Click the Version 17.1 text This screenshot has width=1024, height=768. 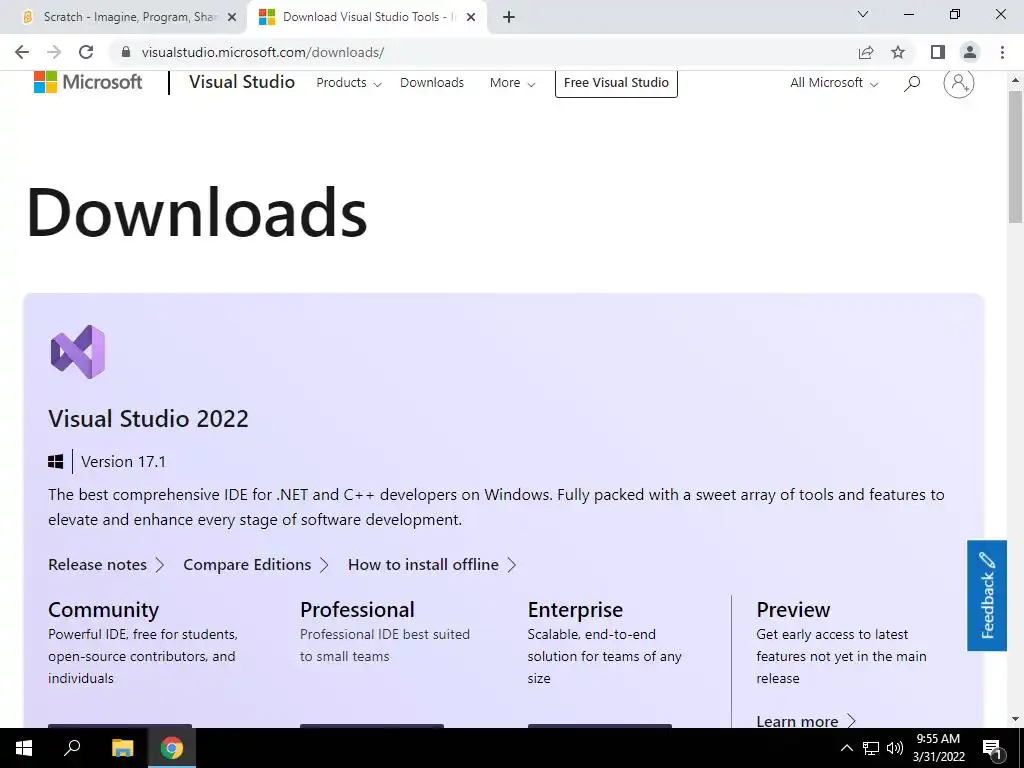tap(123, 462)
